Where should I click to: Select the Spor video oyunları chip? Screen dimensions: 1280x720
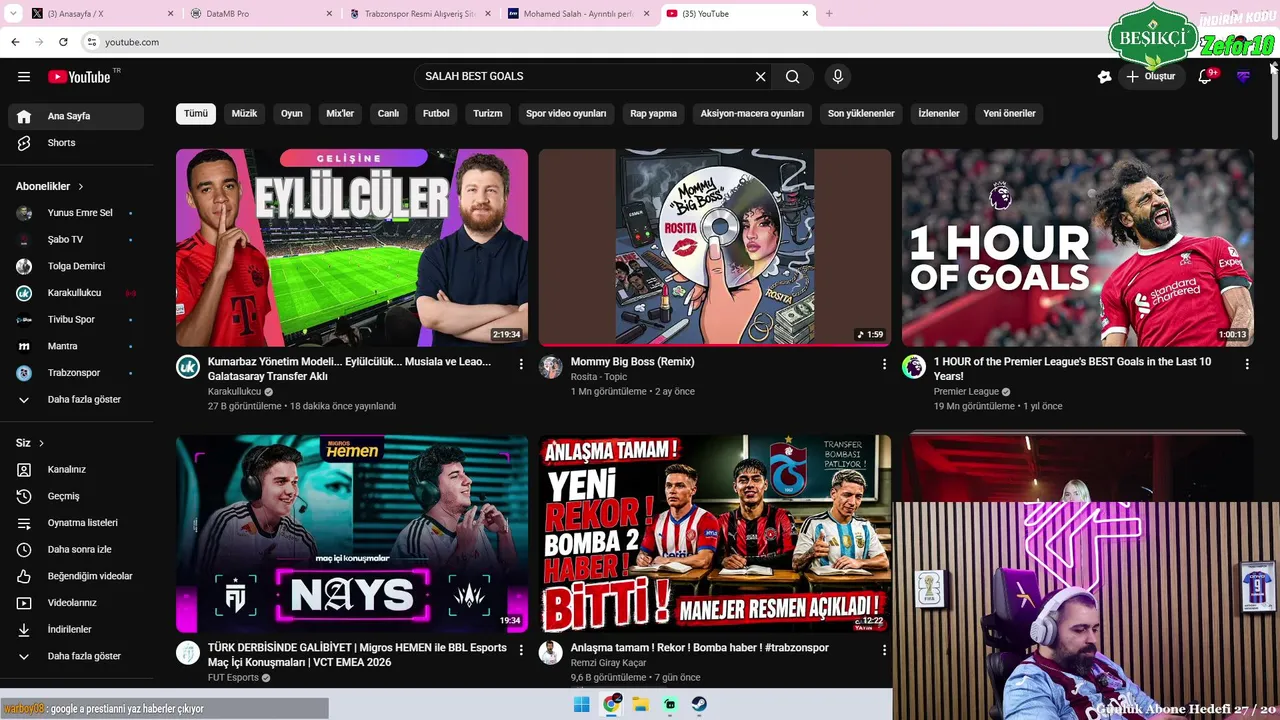coord(566,114)
